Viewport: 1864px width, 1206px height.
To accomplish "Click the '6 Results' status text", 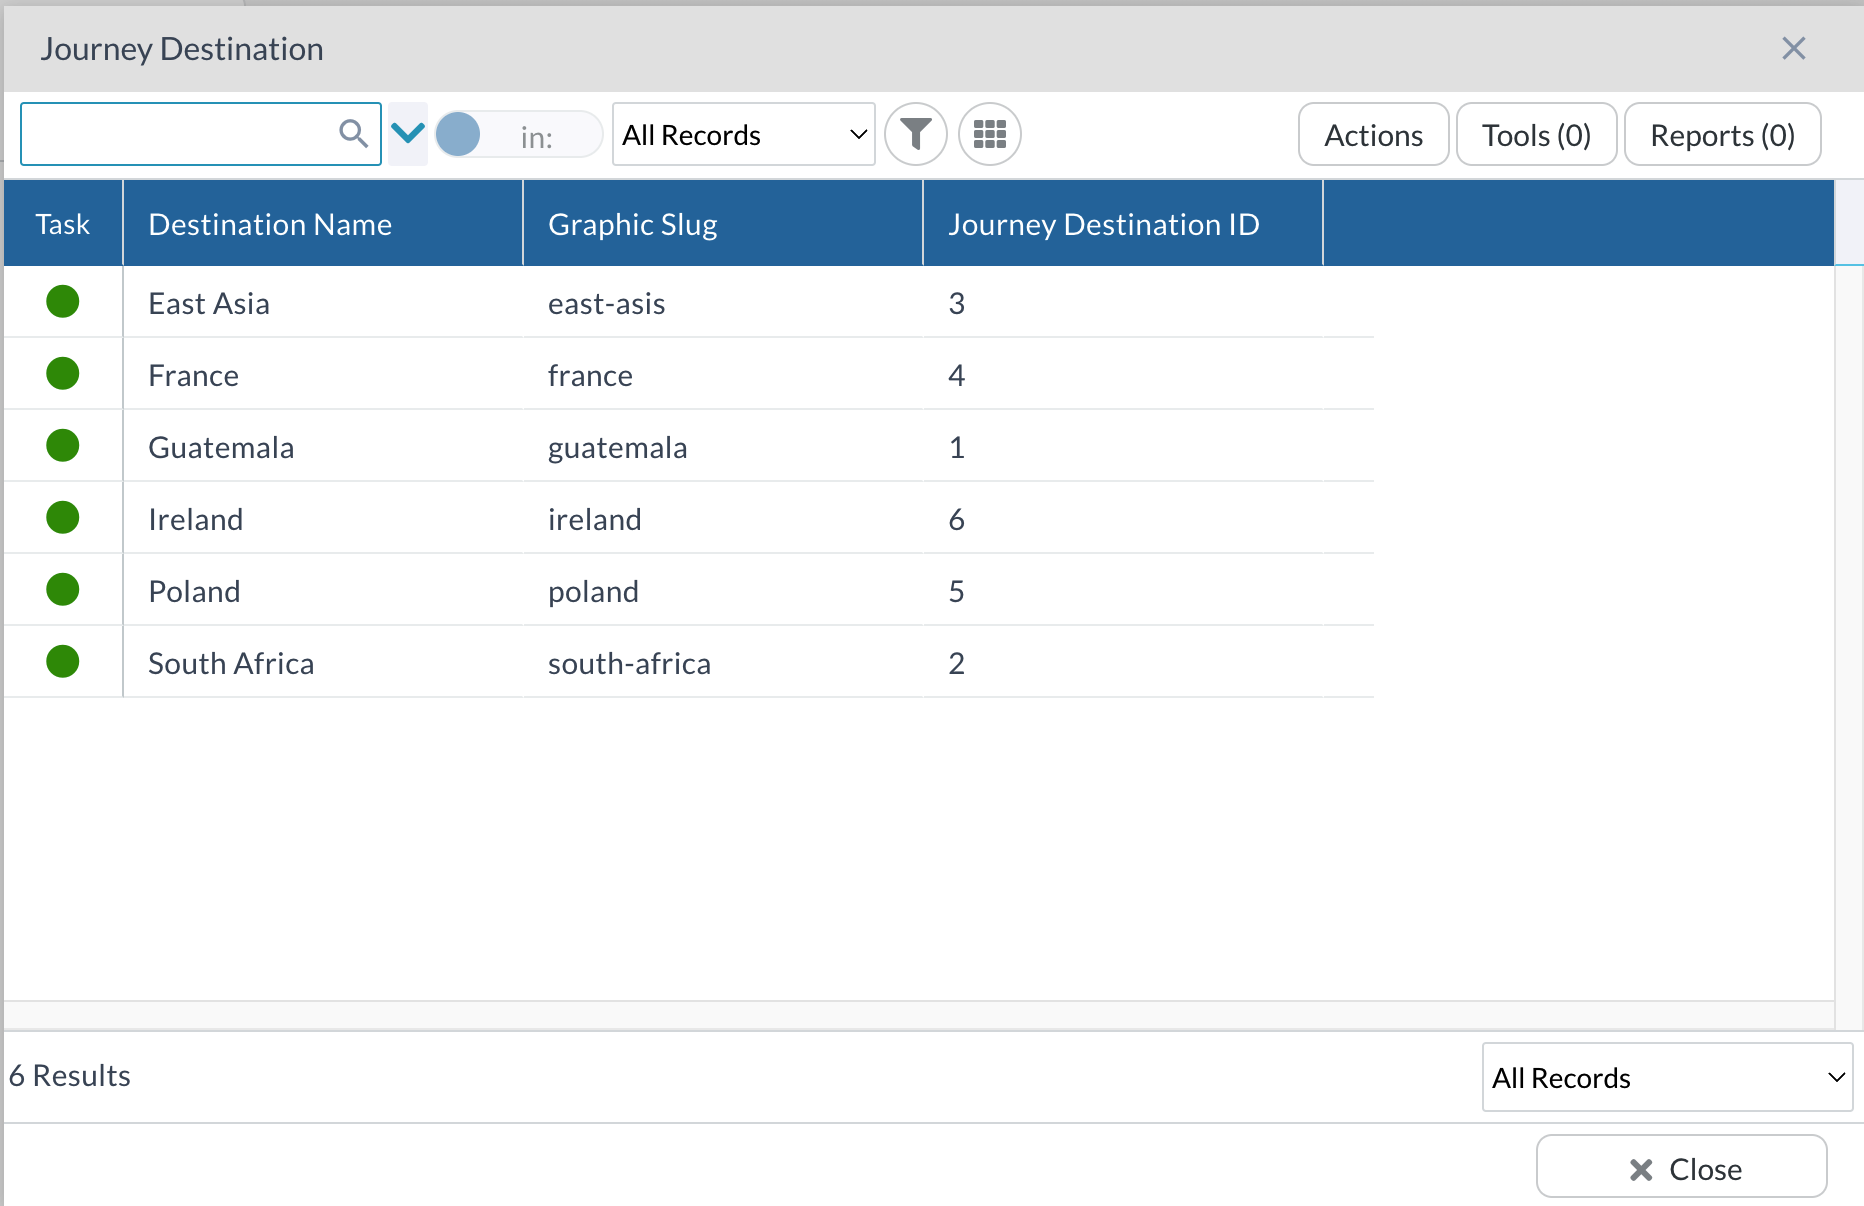I will coord(70,1075).
